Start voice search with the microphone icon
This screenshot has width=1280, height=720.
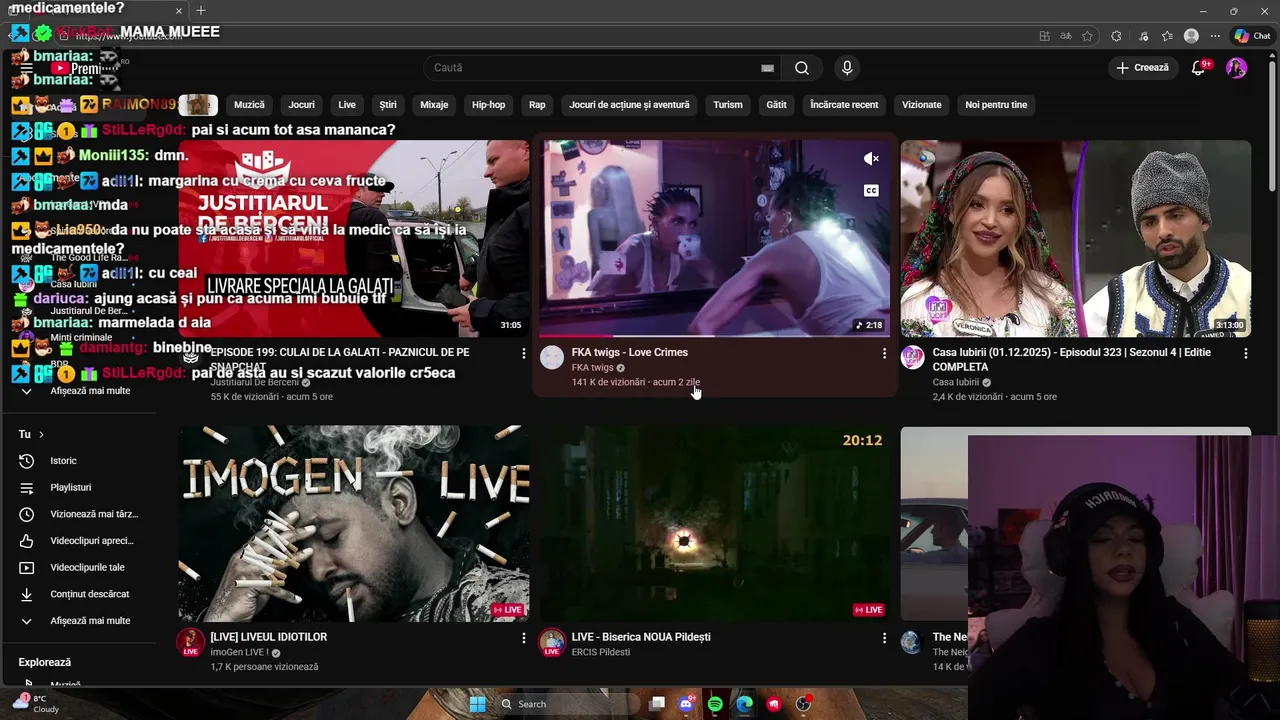tap(847, 68)
